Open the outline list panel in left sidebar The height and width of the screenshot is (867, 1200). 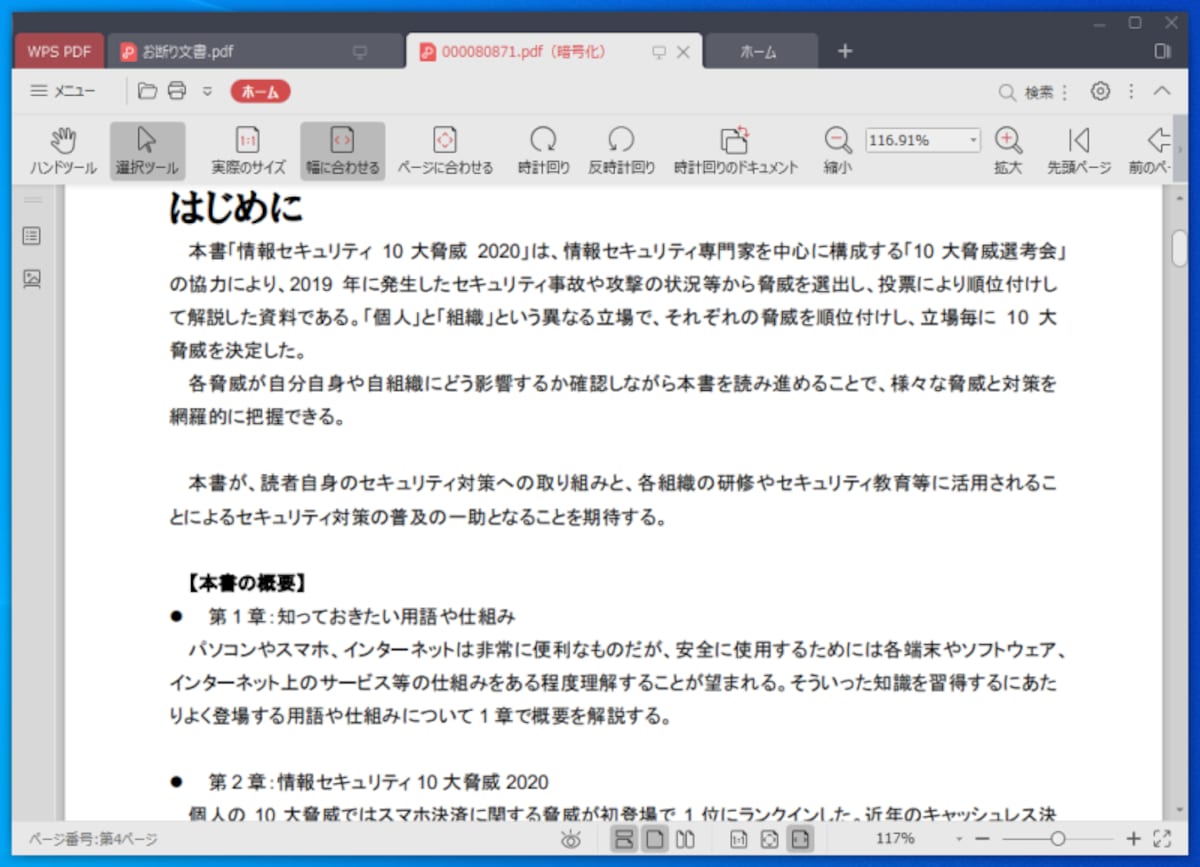(x=33, y=236)
